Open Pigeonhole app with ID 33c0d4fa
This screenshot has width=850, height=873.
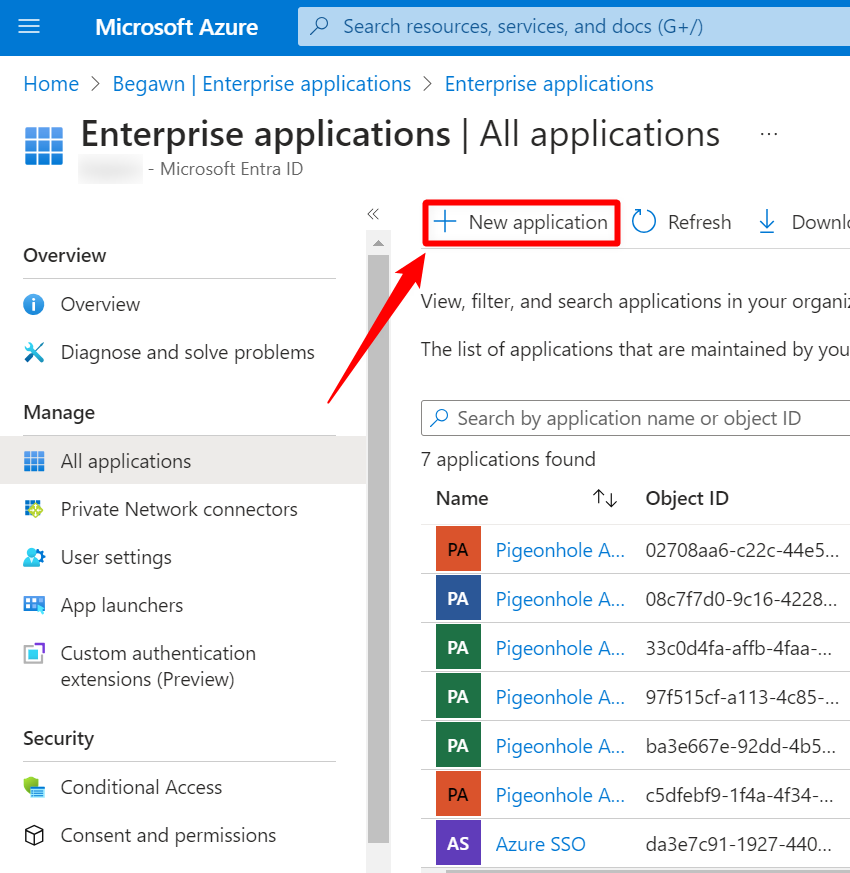click(560, 648)
